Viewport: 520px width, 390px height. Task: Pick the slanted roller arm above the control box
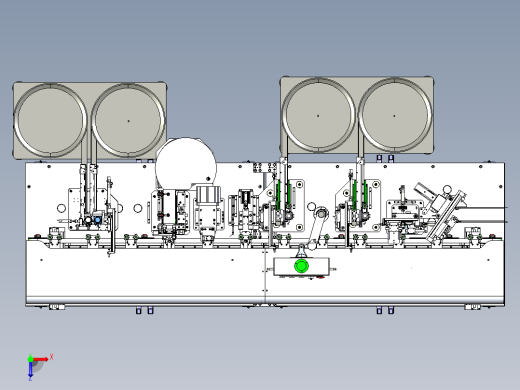tap(316, 229)
